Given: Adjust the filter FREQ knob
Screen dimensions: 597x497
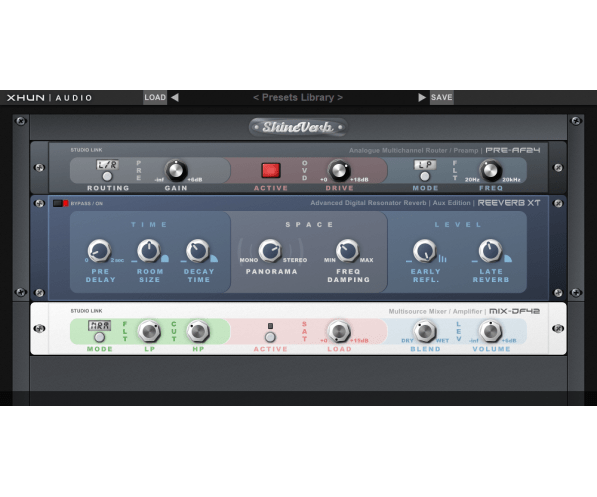Looking at the screenshot, I should point(490,170).
